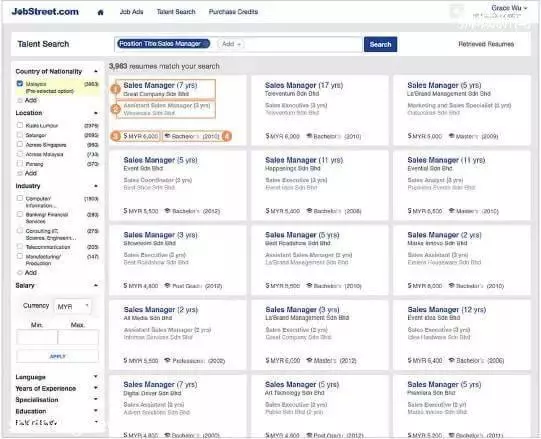This screenshot has height=439, width=541.
Task: Expand the Language filter section
Action: click(96, 377)
